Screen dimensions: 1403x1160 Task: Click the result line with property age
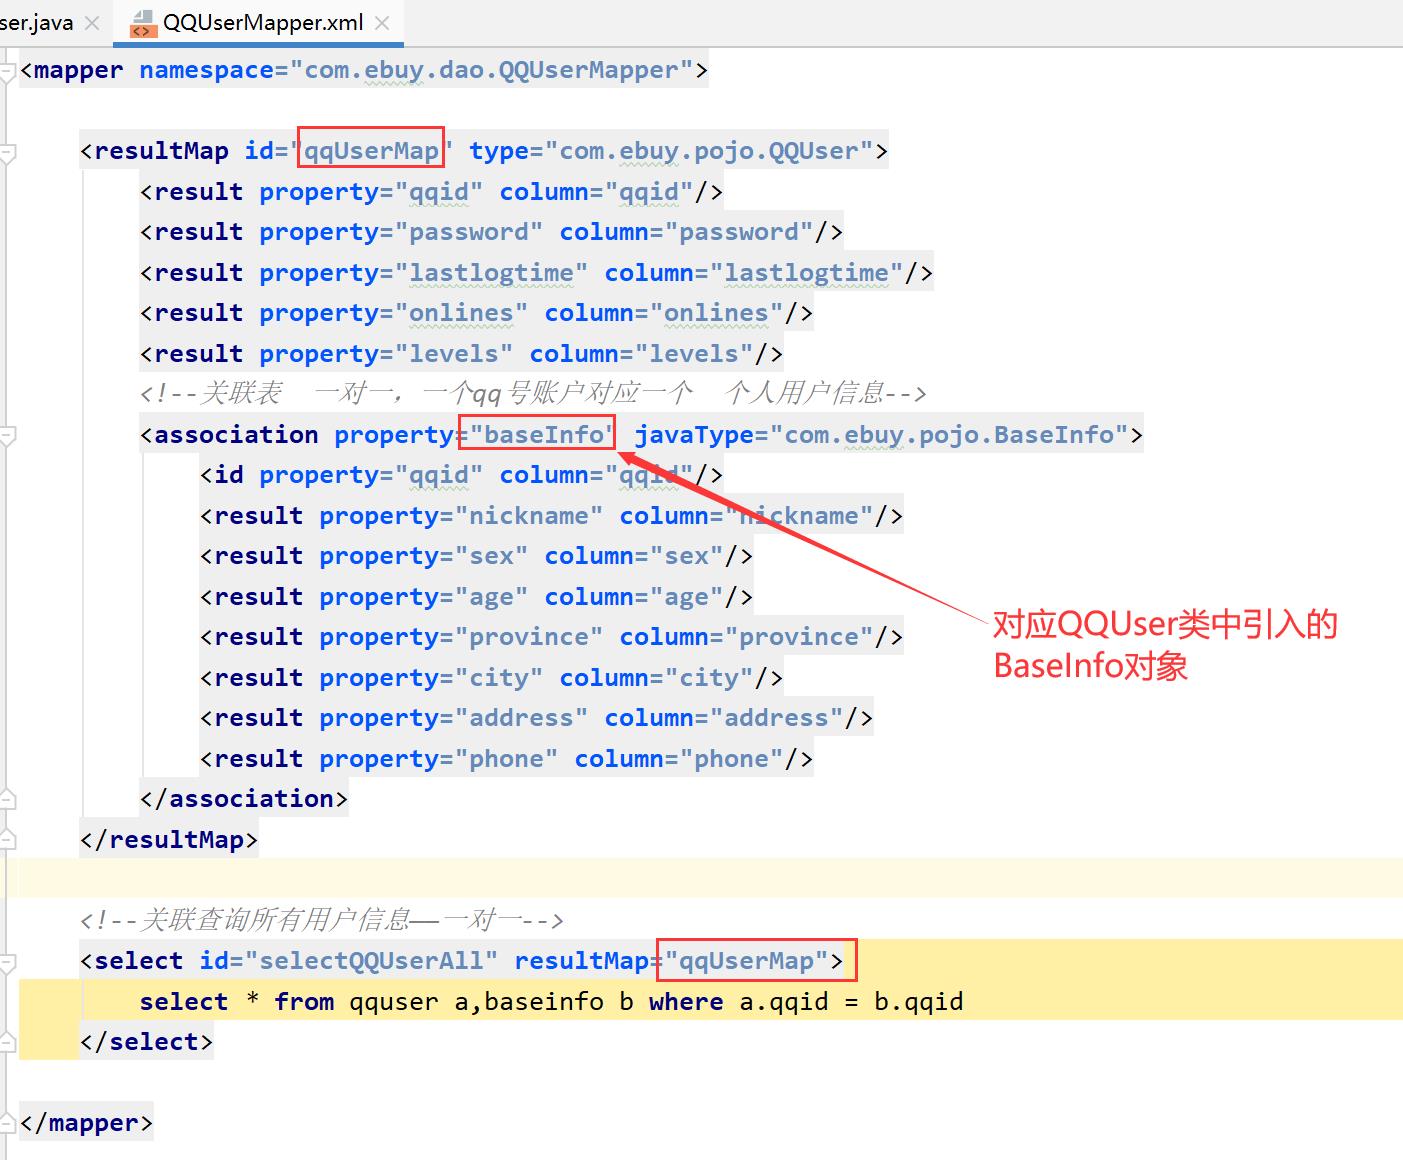pos(476,597)
